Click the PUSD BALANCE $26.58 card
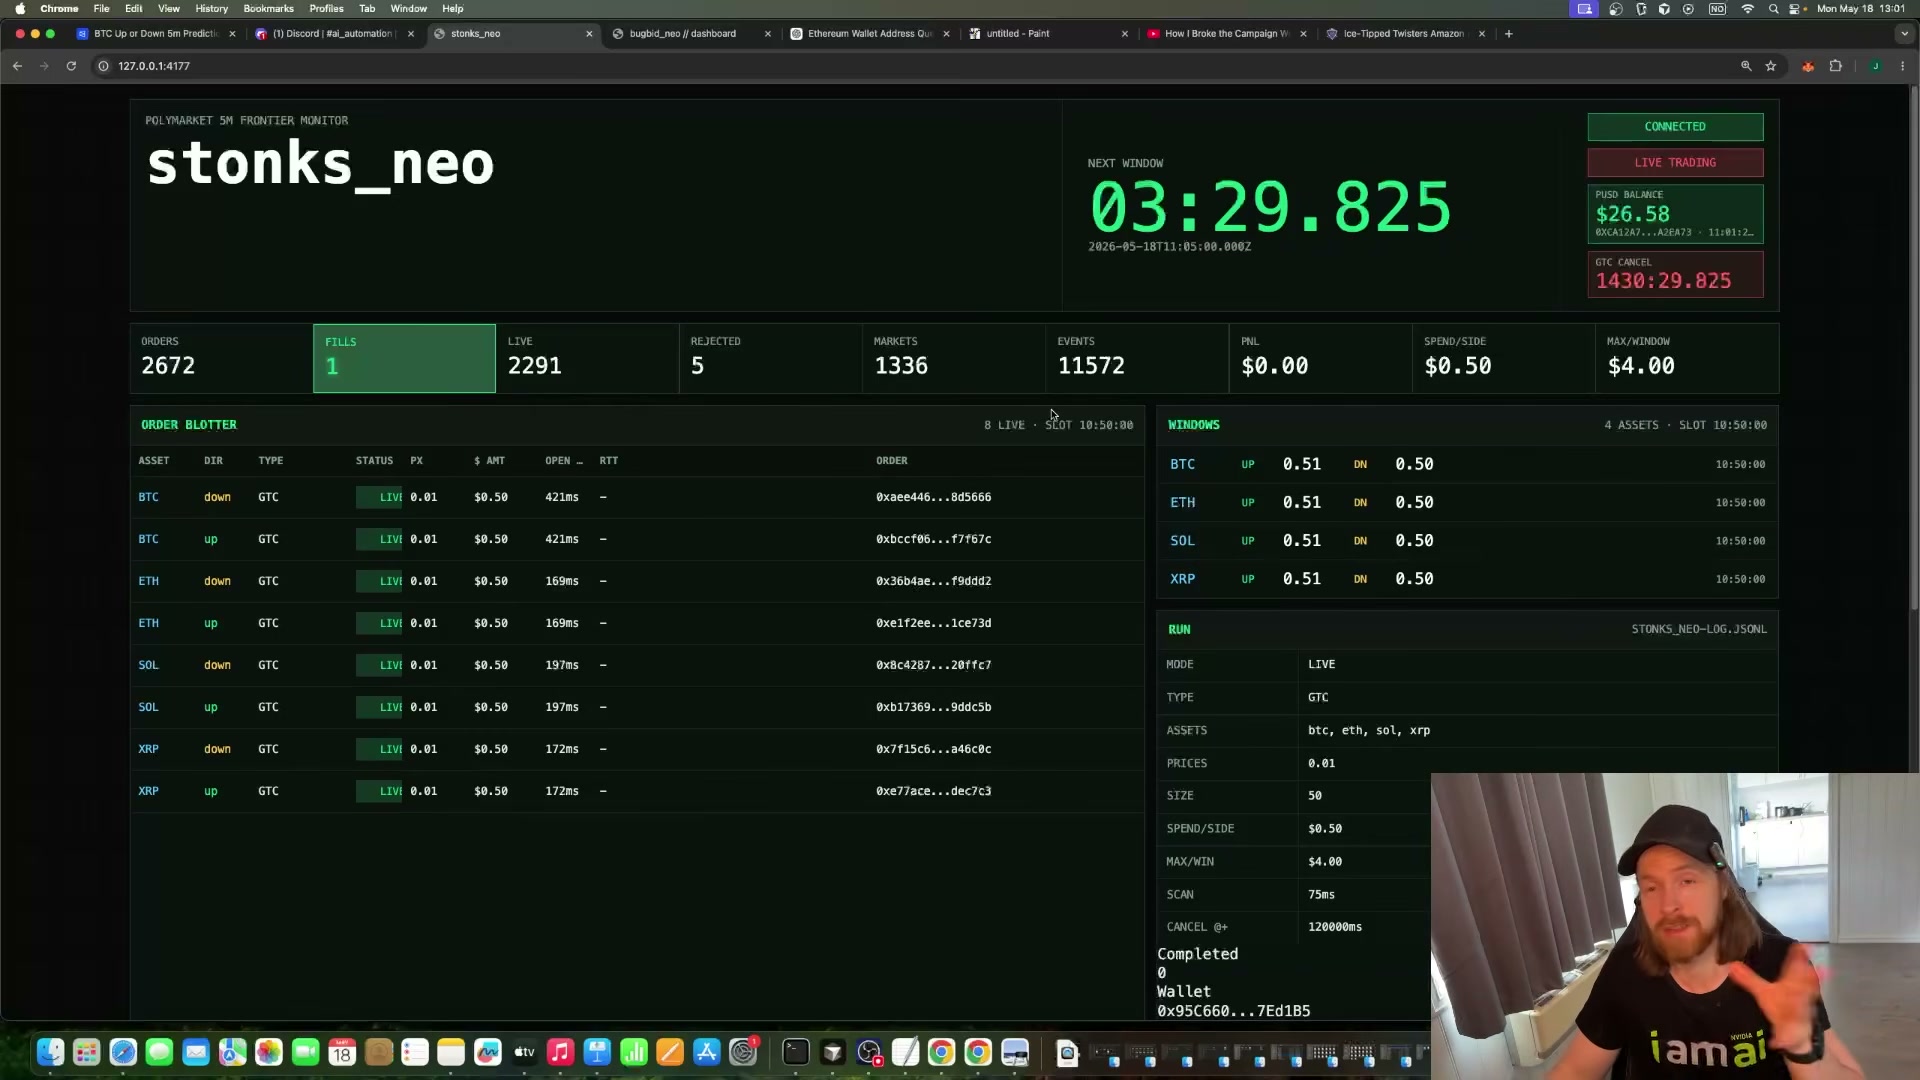The height and width of the screenshot is (1080, 1920). [1675, 214]
